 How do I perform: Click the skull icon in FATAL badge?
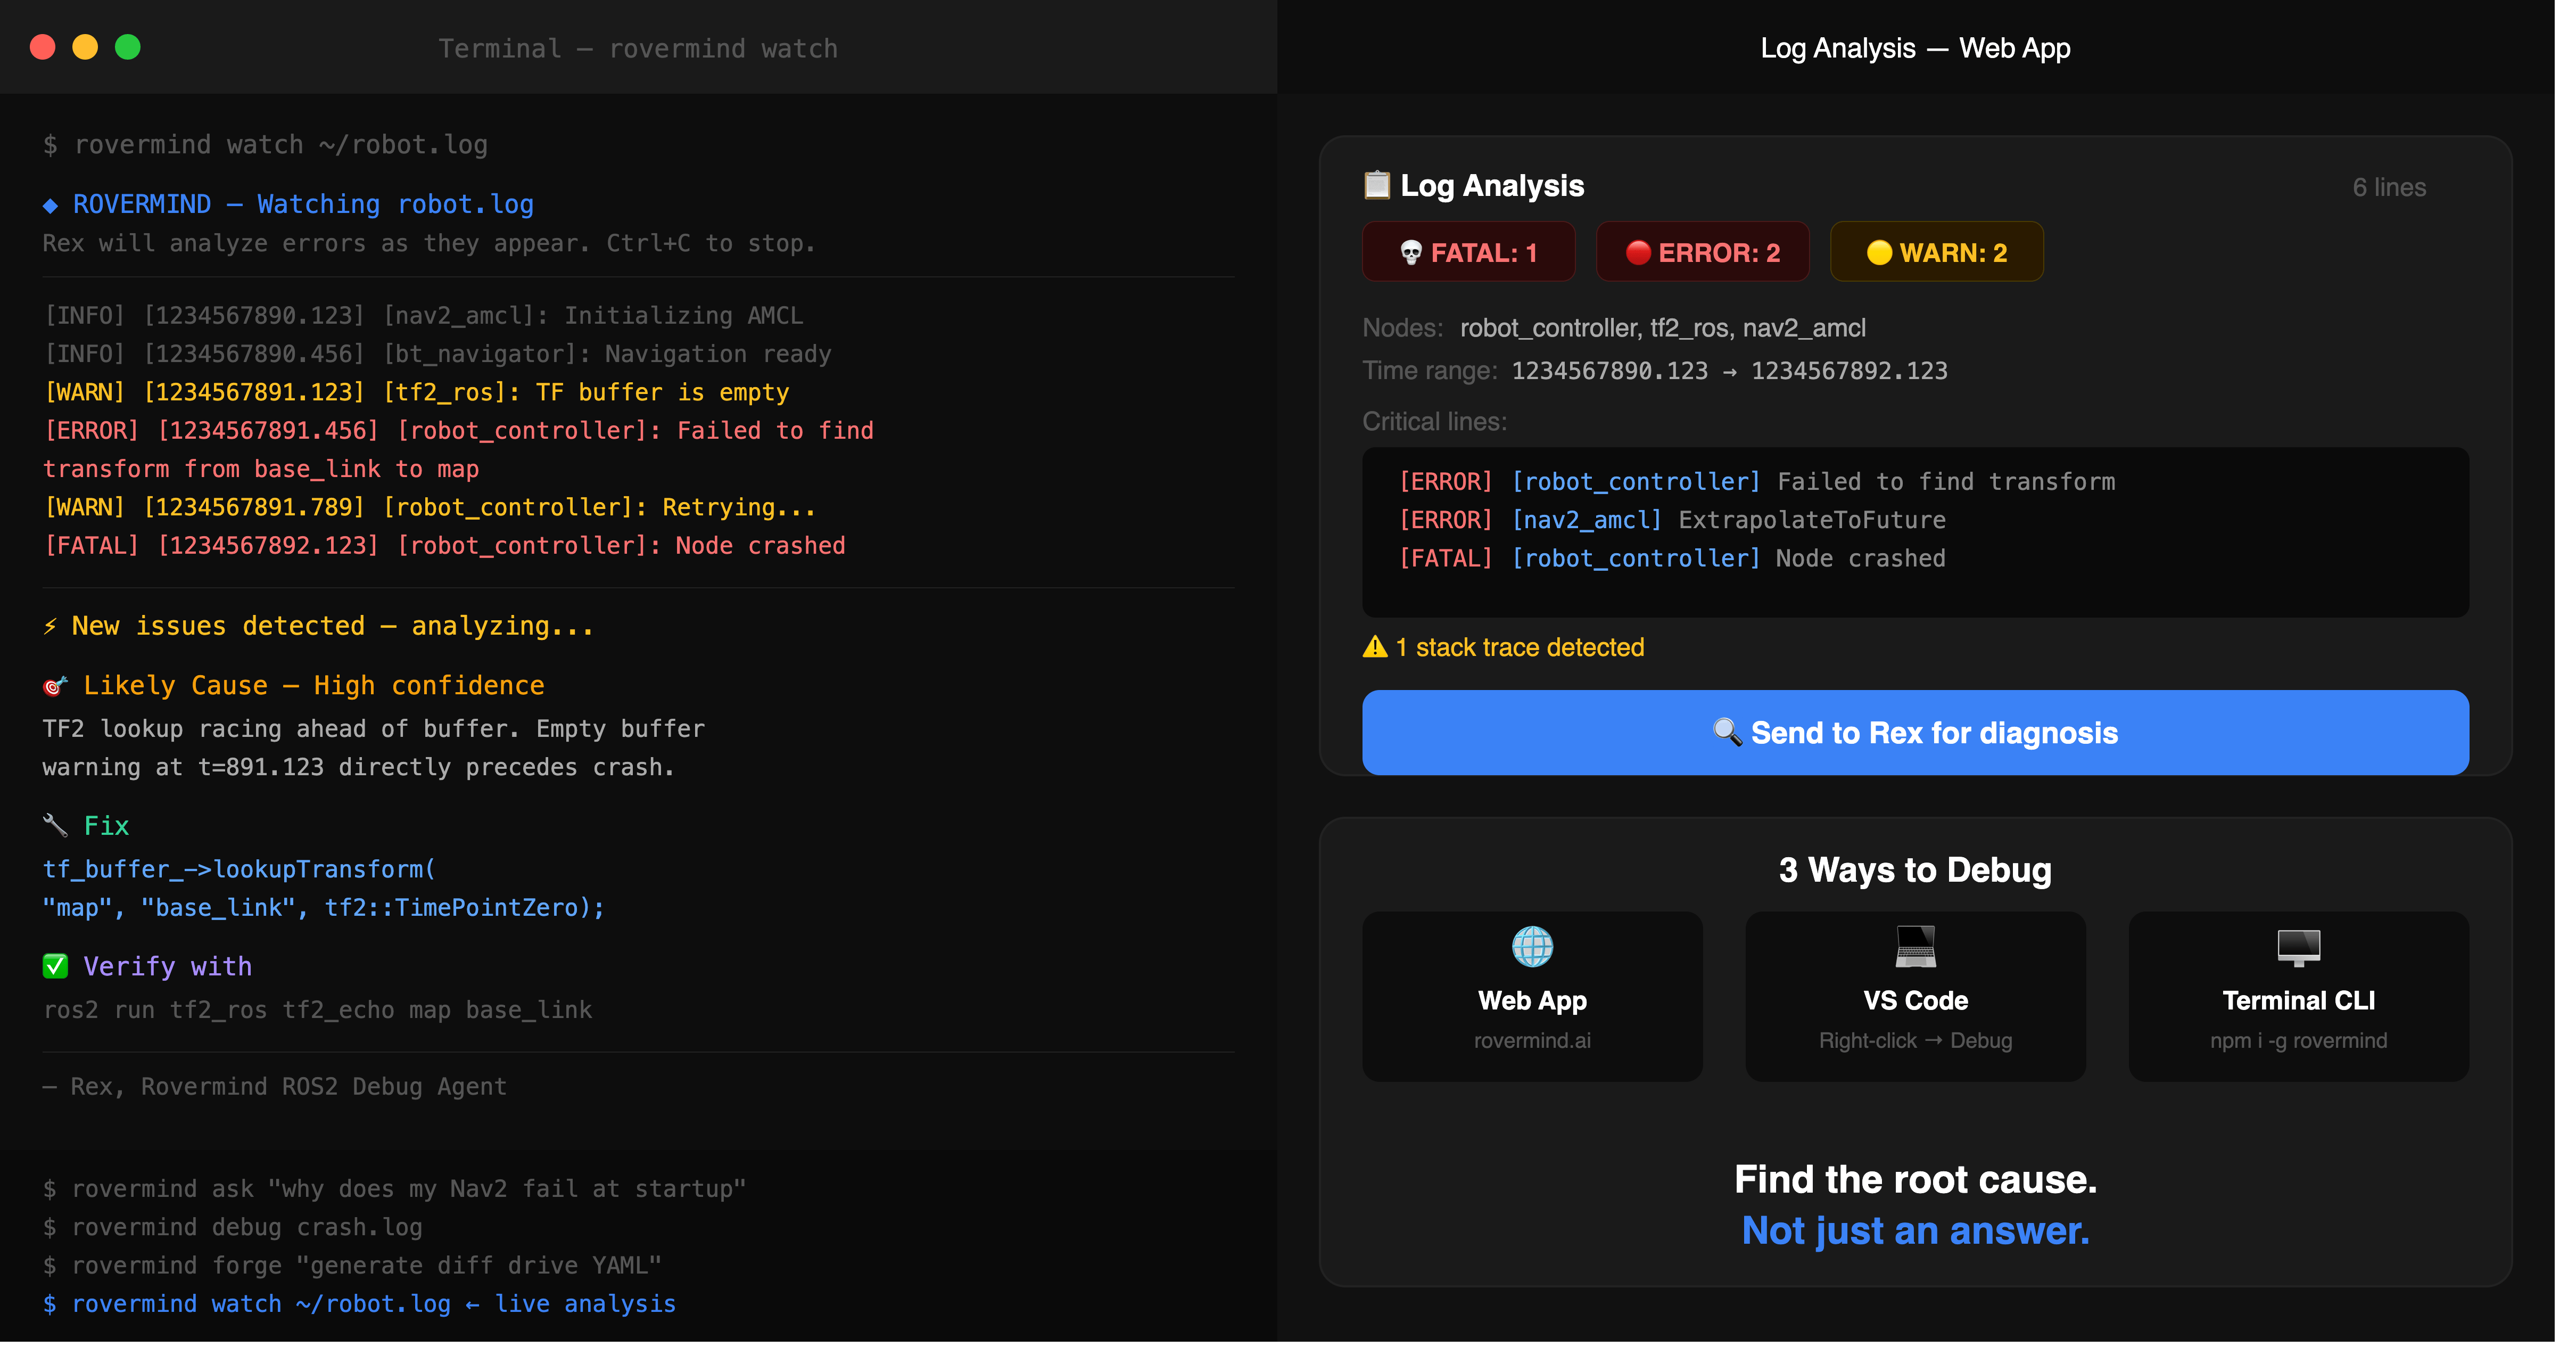[x=1410, y=253]
